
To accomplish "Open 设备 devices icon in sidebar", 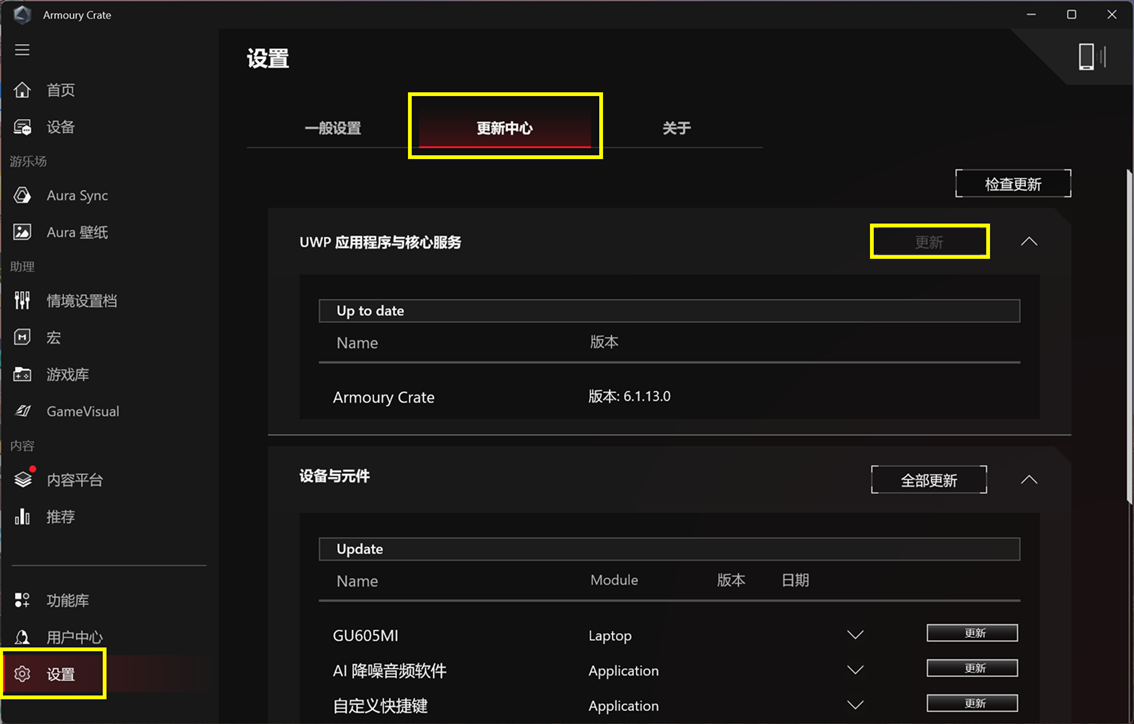I will pos(22,127).
